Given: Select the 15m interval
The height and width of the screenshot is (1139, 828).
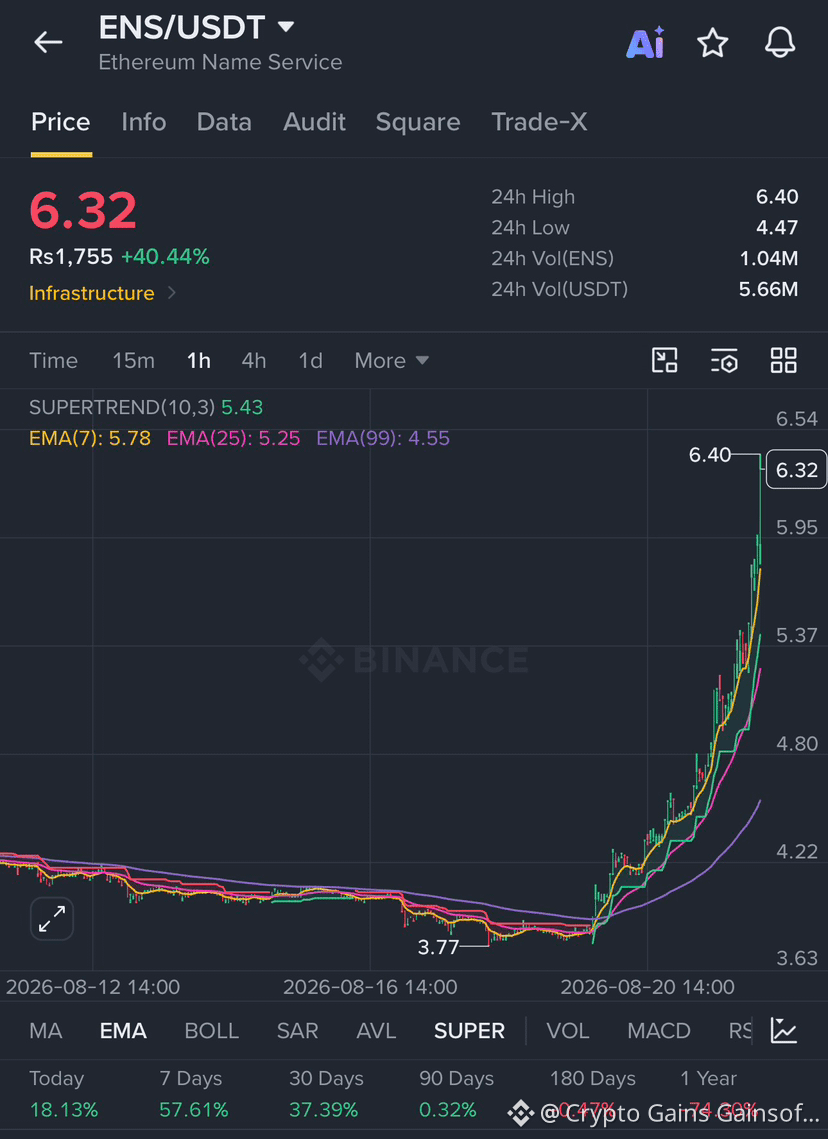Looking at the screenshot, I should point(134,360).
